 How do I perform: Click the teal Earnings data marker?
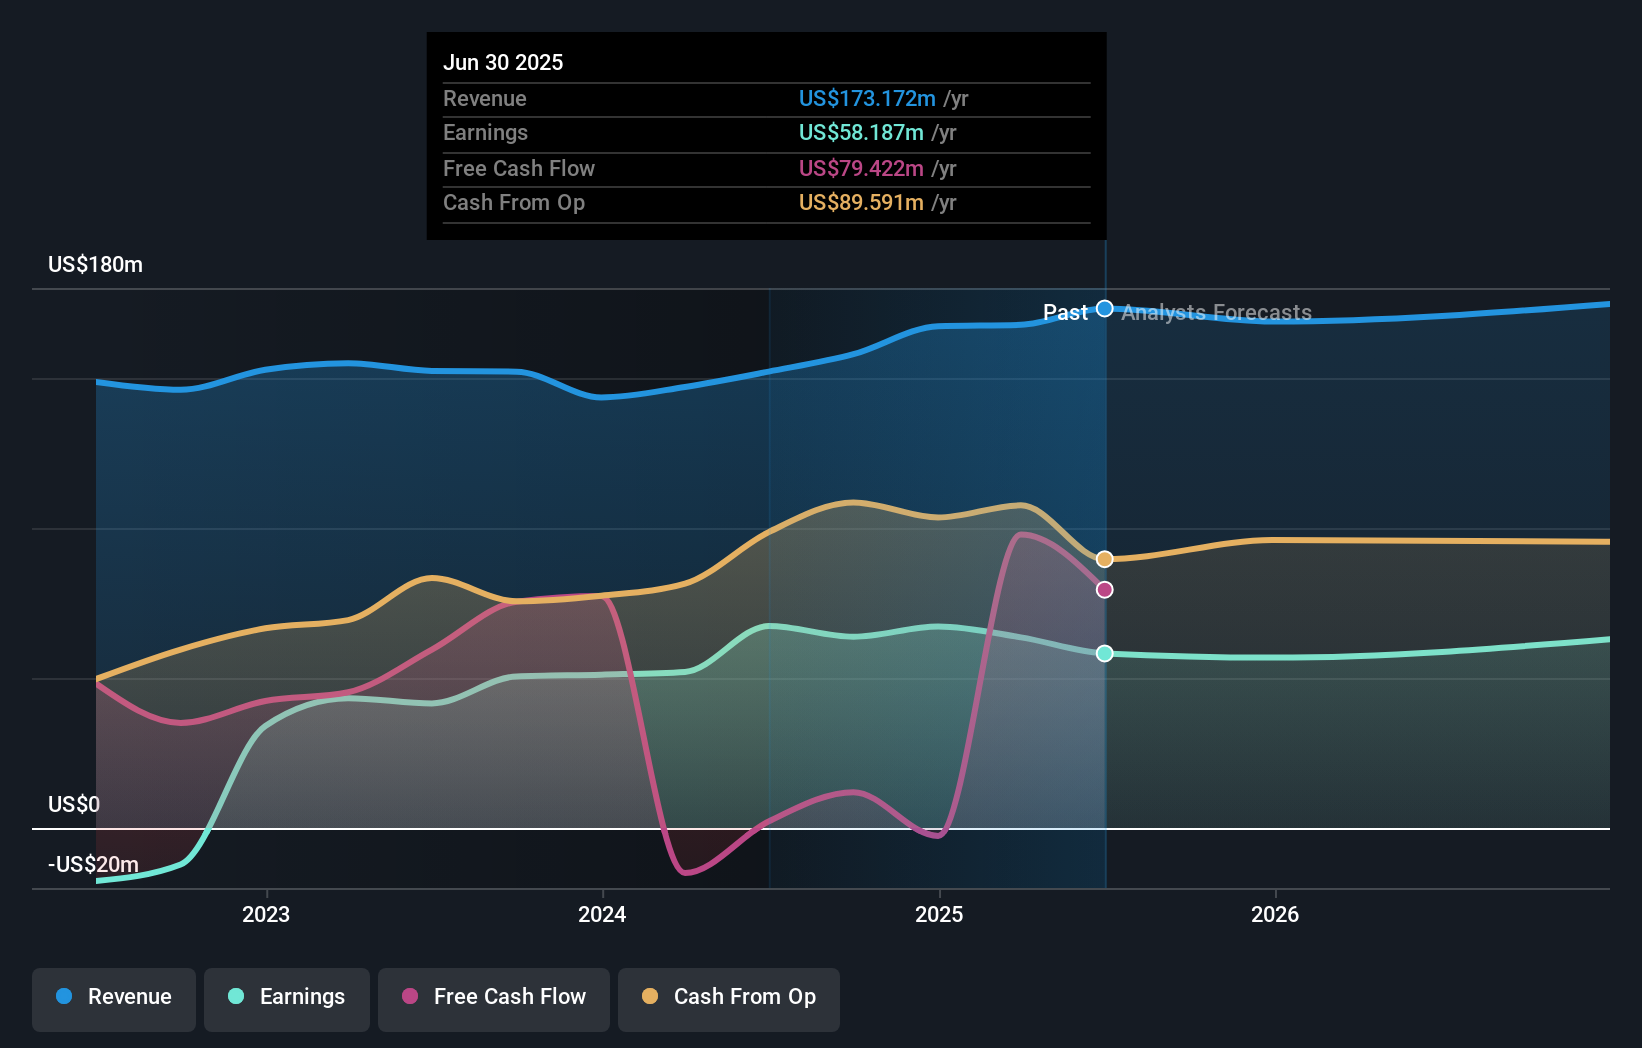(x=1105, y=653)
